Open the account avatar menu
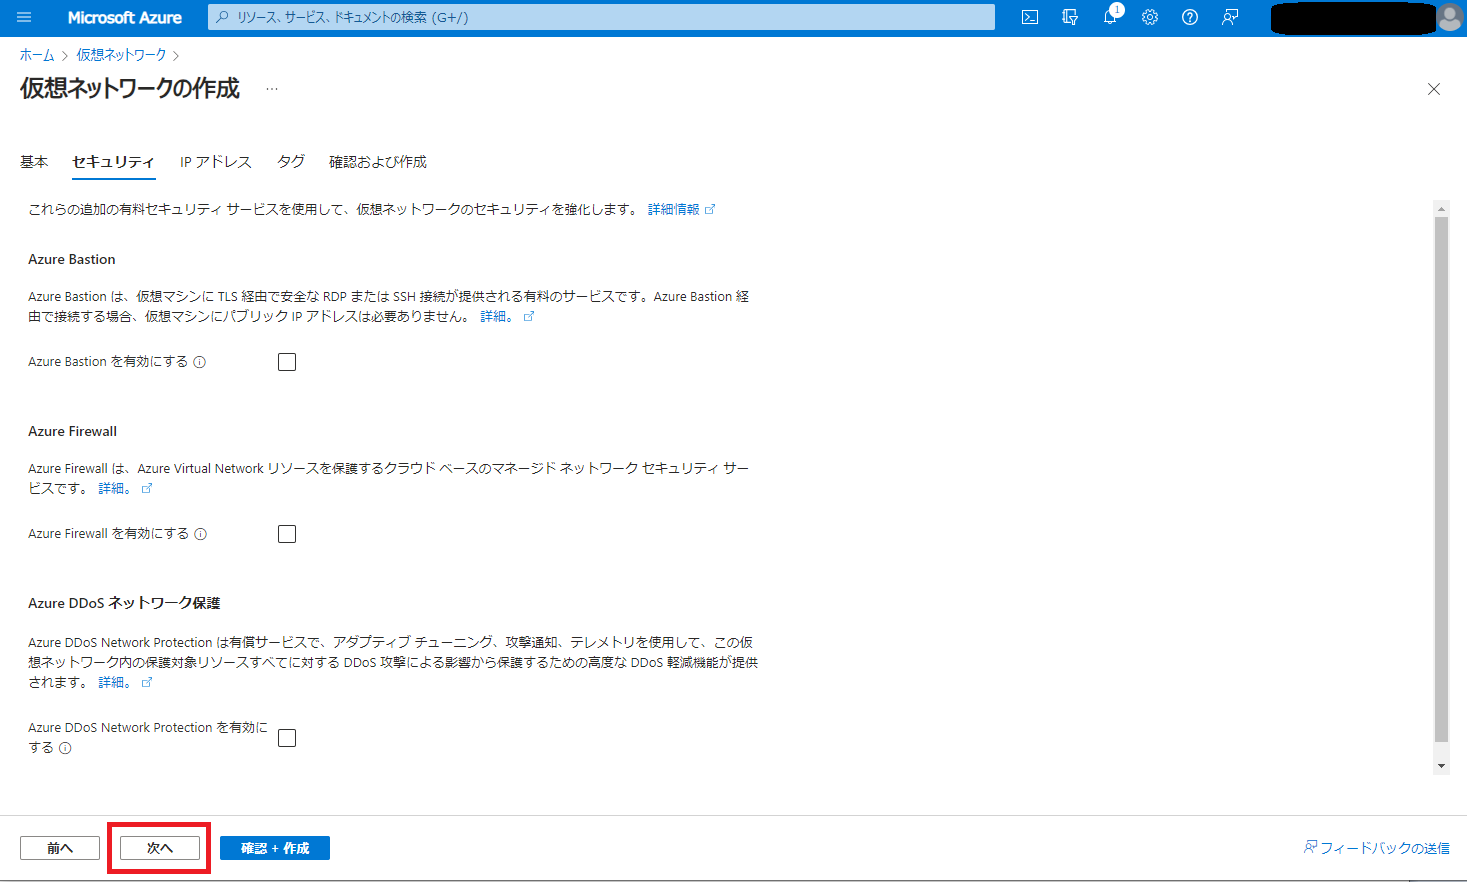Screen dimensions: 1467x882 (x=1450, y=17)
